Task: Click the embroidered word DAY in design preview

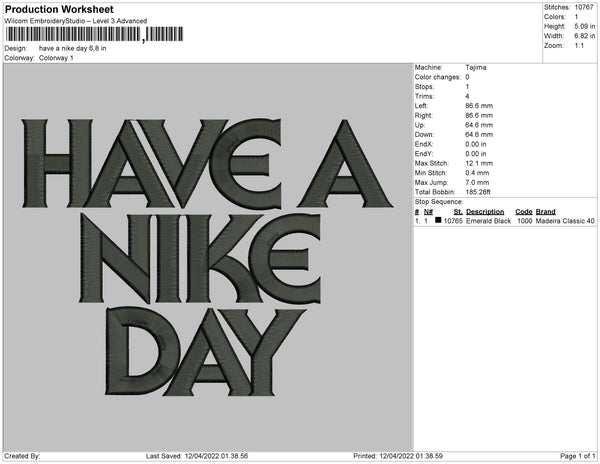Action: (x=205, y=351)
